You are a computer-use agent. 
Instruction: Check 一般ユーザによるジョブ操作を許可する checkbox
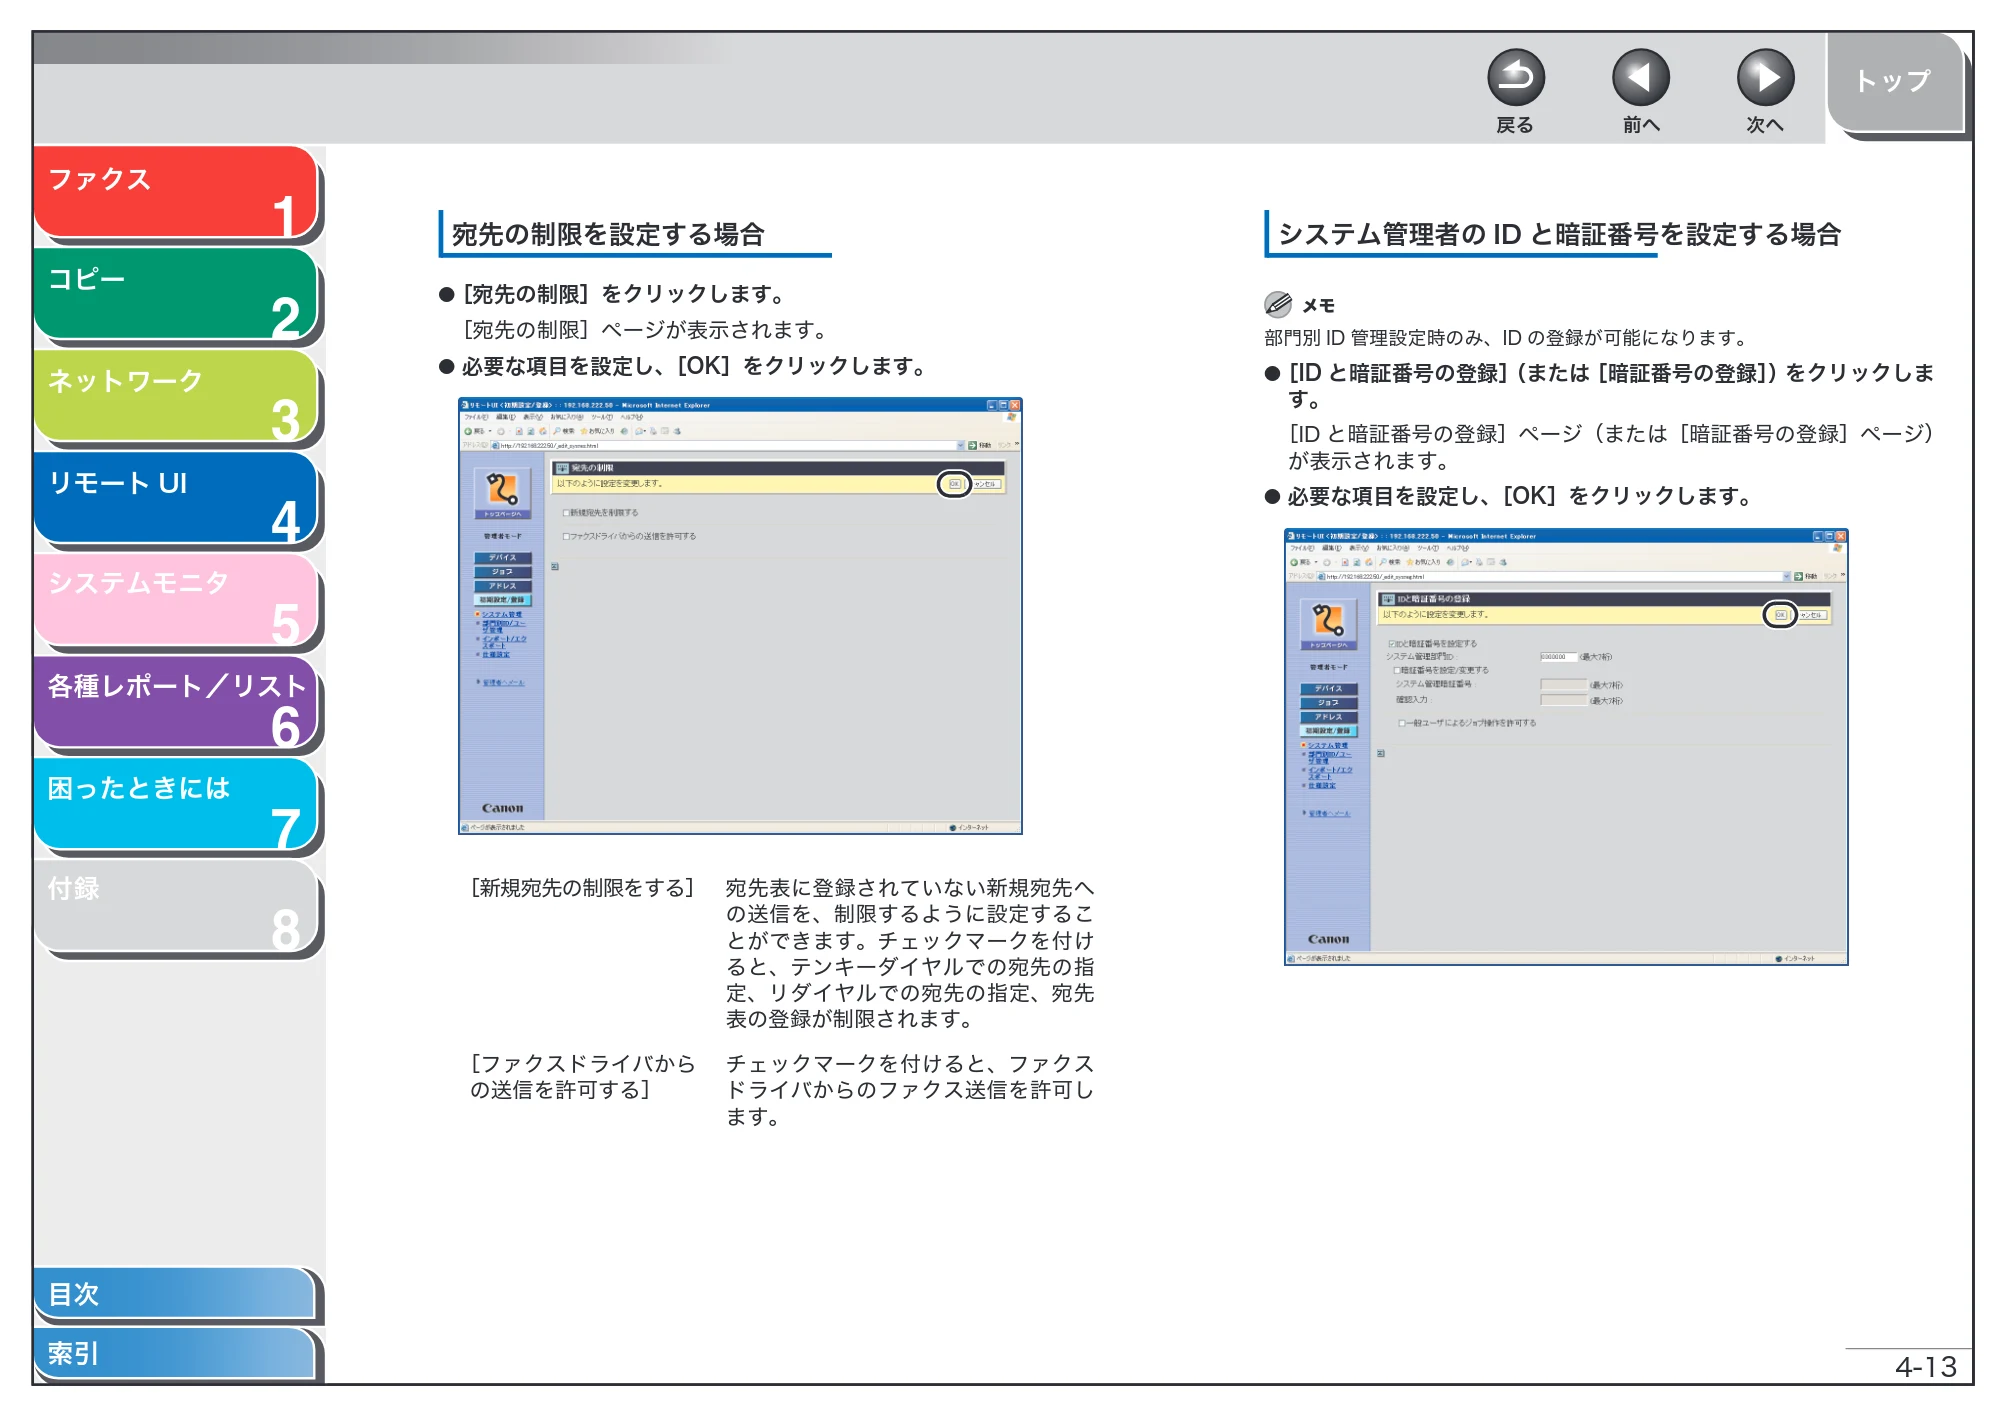(x=1402, y=723)
